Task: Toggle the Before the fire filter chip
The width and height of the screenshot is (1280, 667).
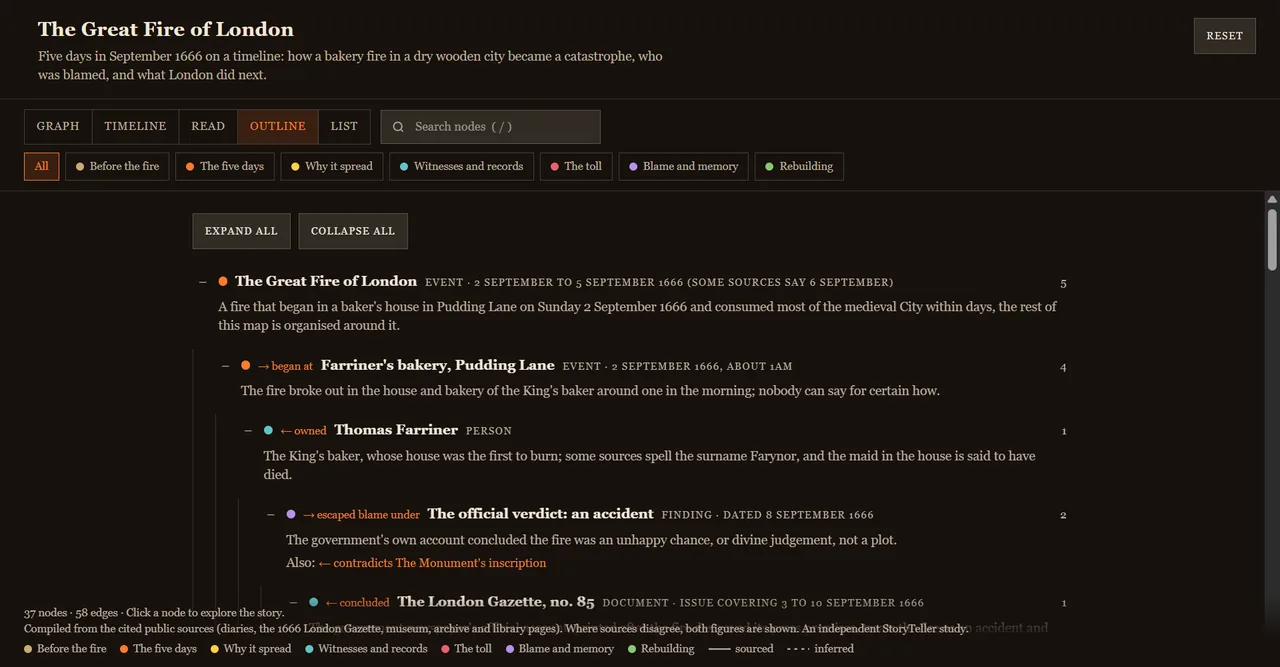Action: [x=117, y=166]
